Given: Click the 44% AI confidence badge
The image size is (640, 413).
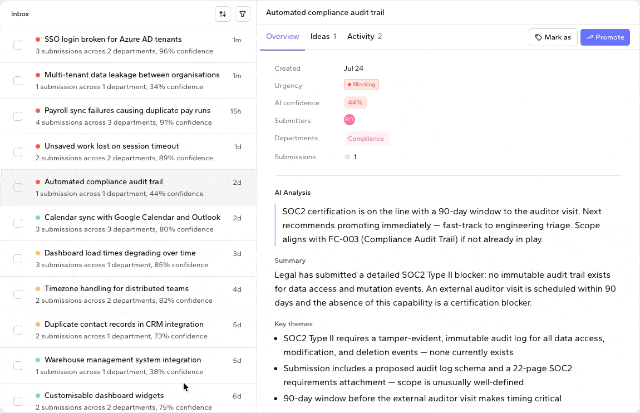Looking at the screenshot, I should pyautogui.click(x=355, y=102).
